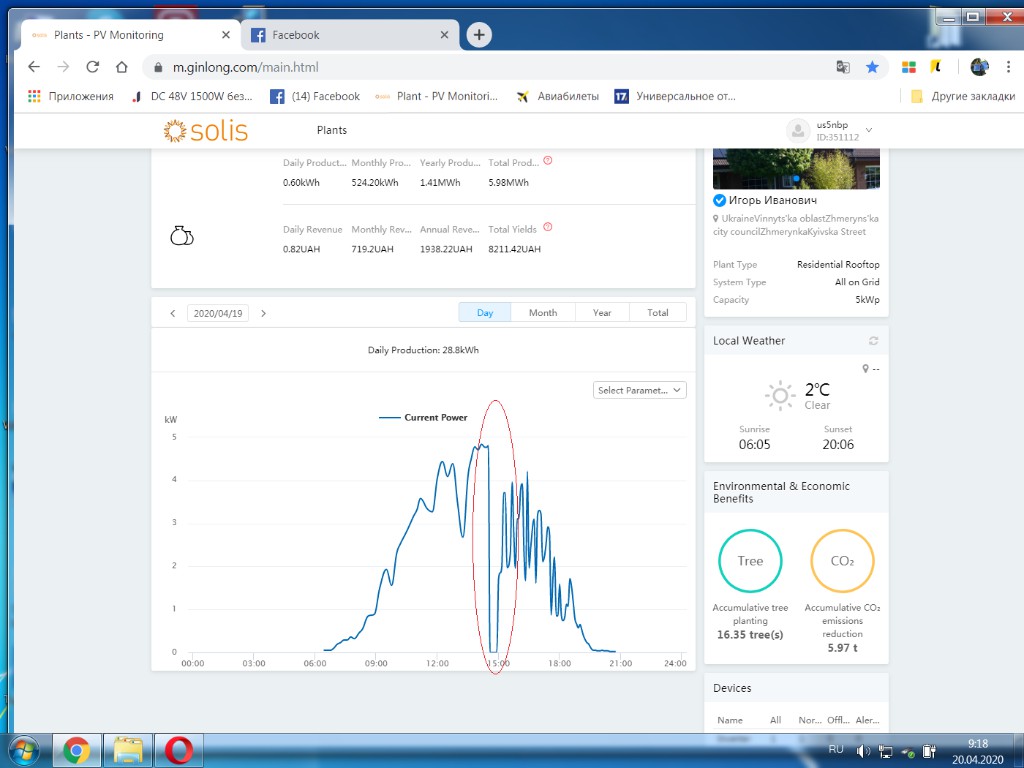Open the Plants navigation link
The height and width of the screenshot is (768, 1024).
(332, 131)
